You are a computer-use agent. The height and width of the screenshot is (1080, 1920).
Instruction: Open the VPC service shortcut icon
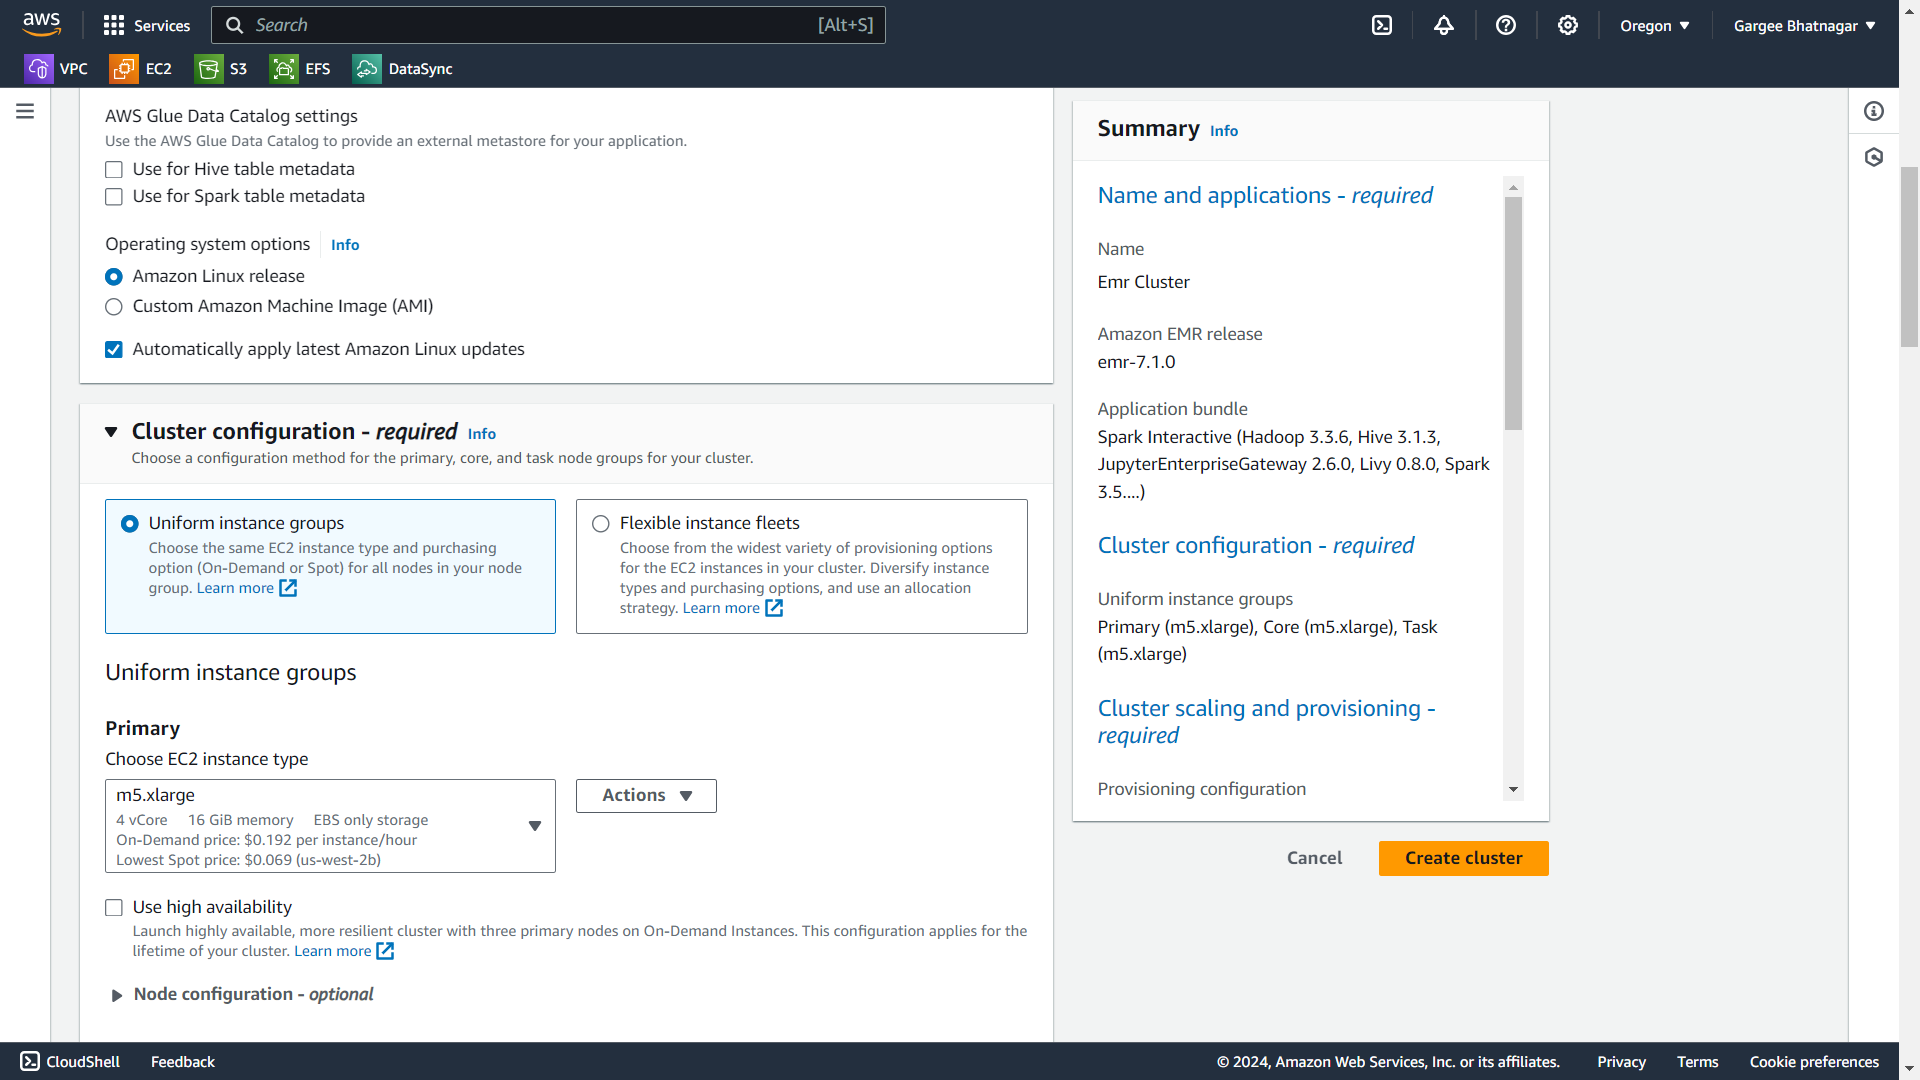(x=38, y=69)
